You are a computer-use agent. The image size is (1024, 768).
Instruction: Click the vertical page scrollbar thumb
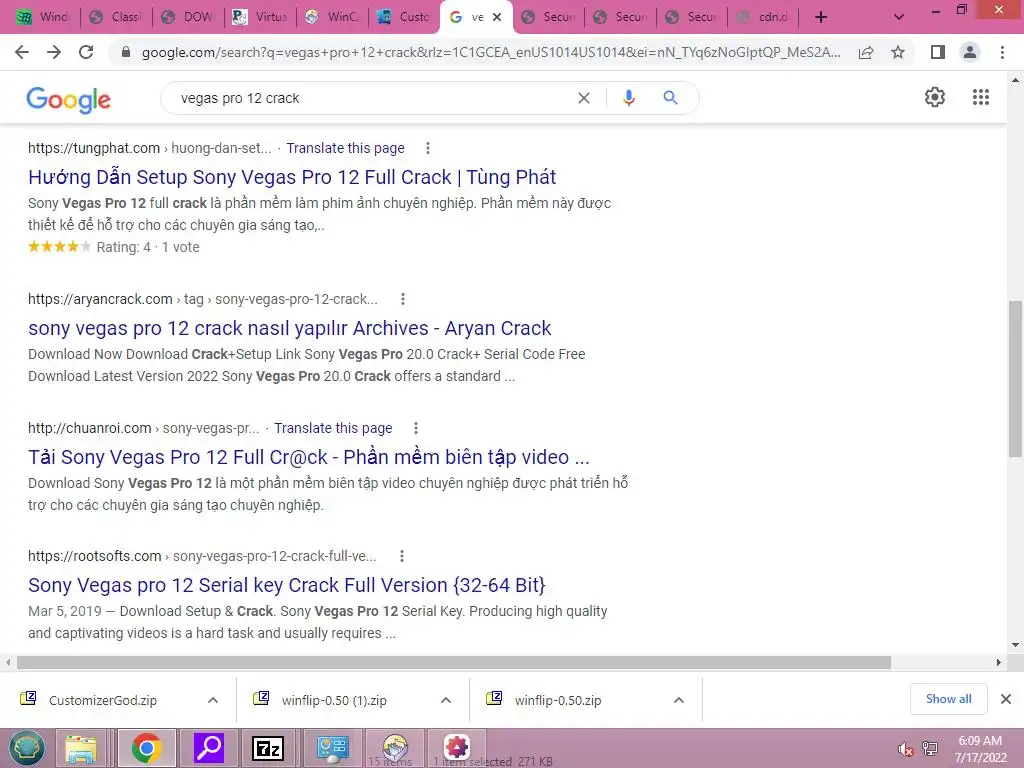(x=1015, y=379)
